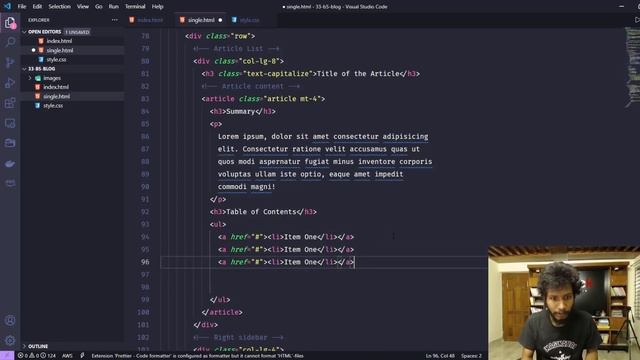Click the '1 UNSAVED' badge
This screenshot has width=640, height=360.
pyautogui.click(x=78, y=32)
